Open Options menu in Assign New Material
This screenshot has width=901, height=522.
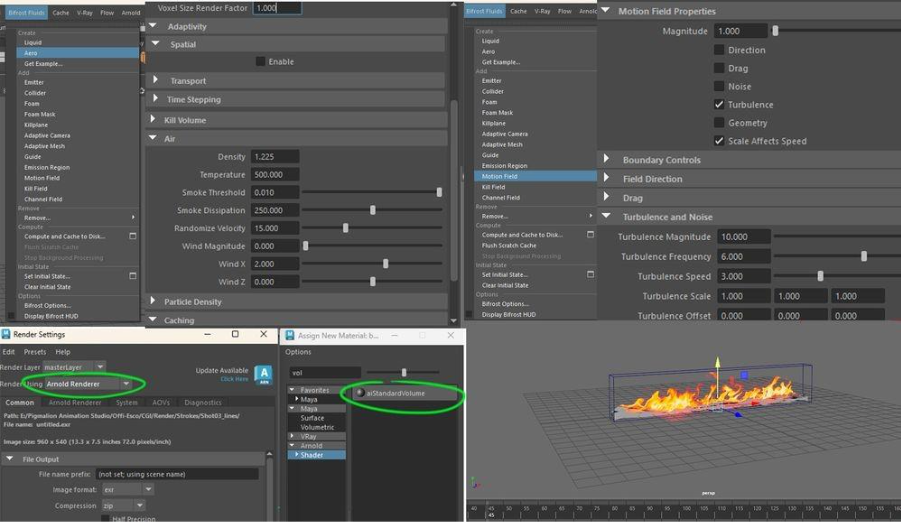click(x=298, y=352)
